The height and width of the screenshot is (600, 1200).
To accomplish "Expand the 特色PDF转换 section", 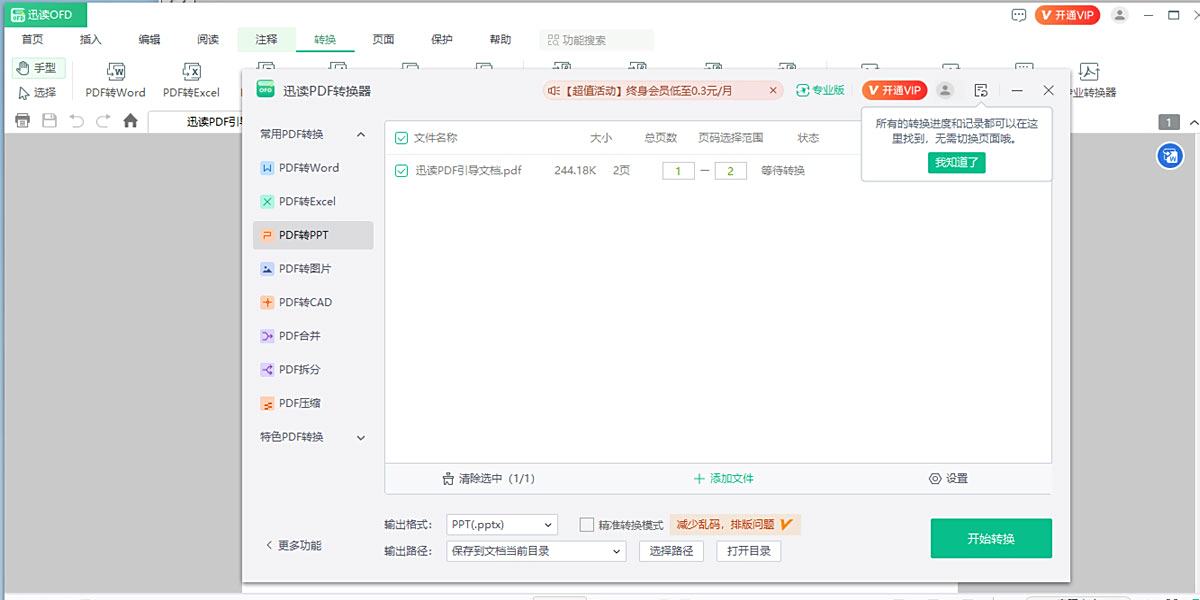I will point(313,437).
